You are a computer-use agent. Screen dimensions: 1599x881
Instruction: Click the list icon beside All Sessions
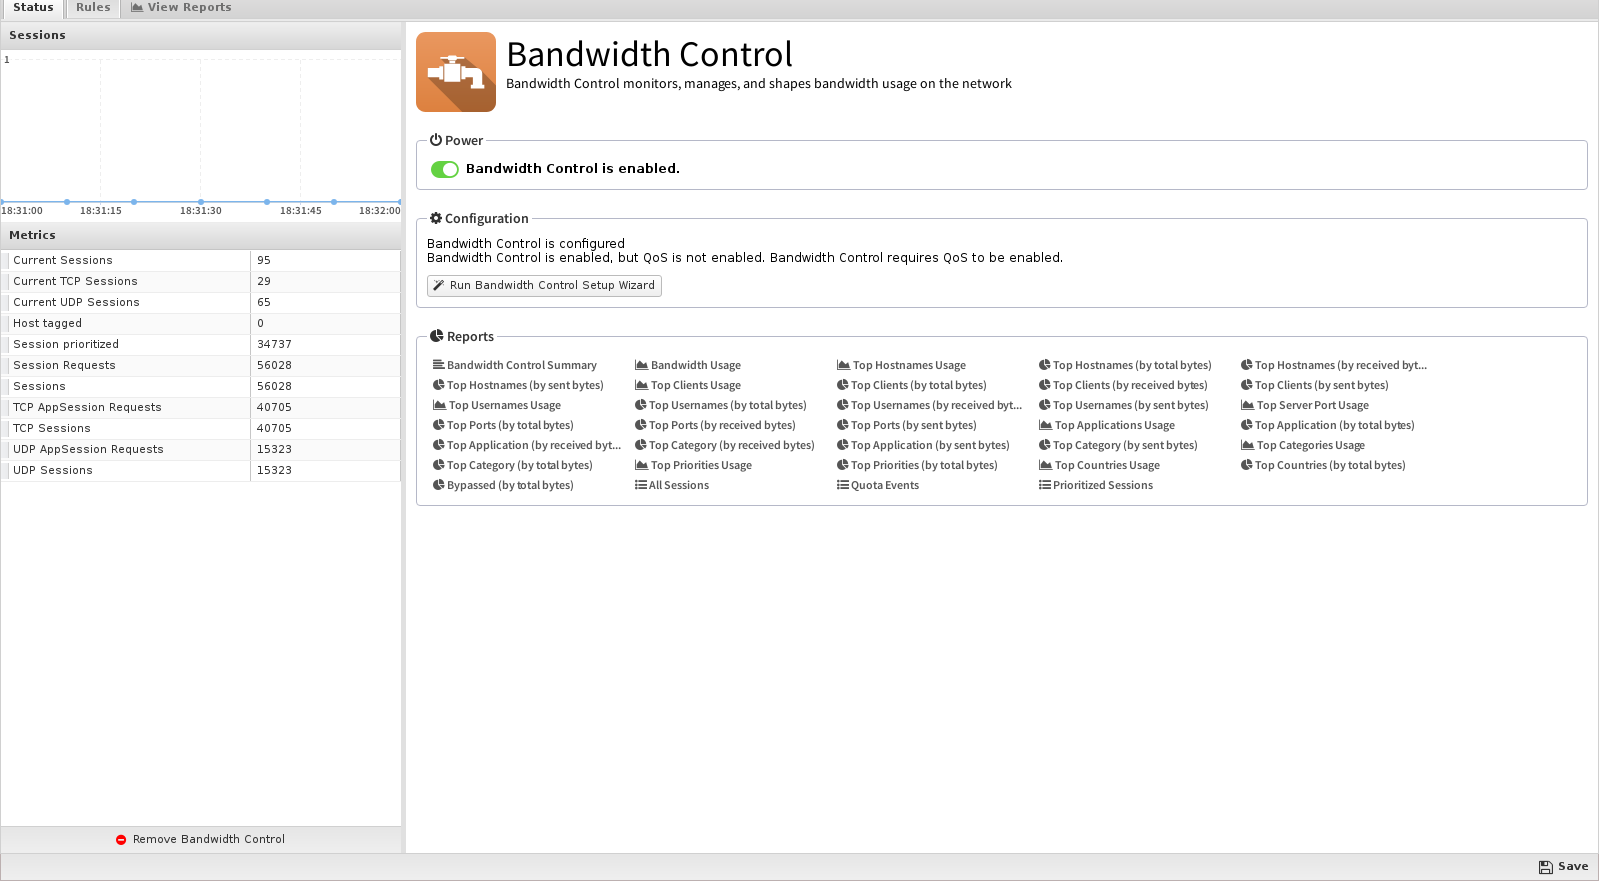(x=640, y=485)
